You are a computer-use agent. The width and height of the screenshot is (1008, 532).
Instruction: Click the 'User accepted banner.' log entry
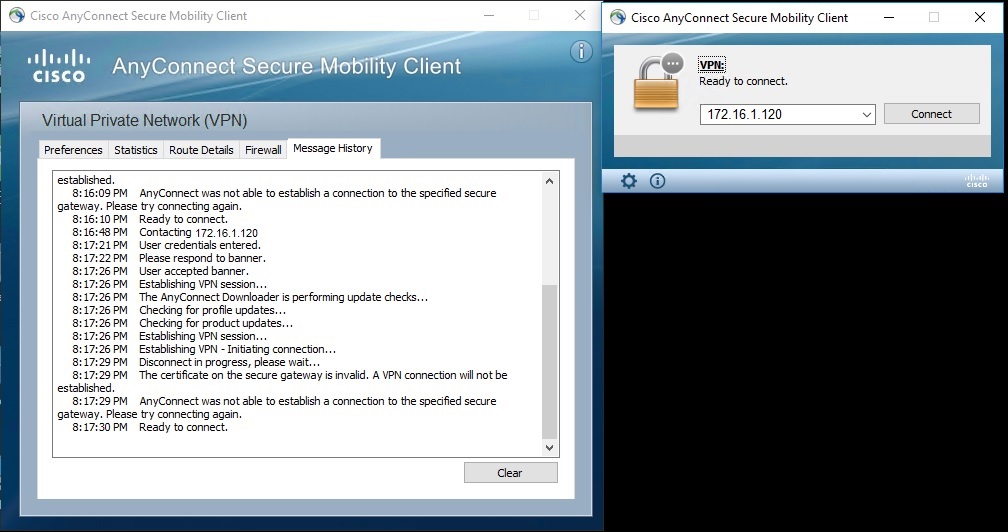click(x=161, y=271)
